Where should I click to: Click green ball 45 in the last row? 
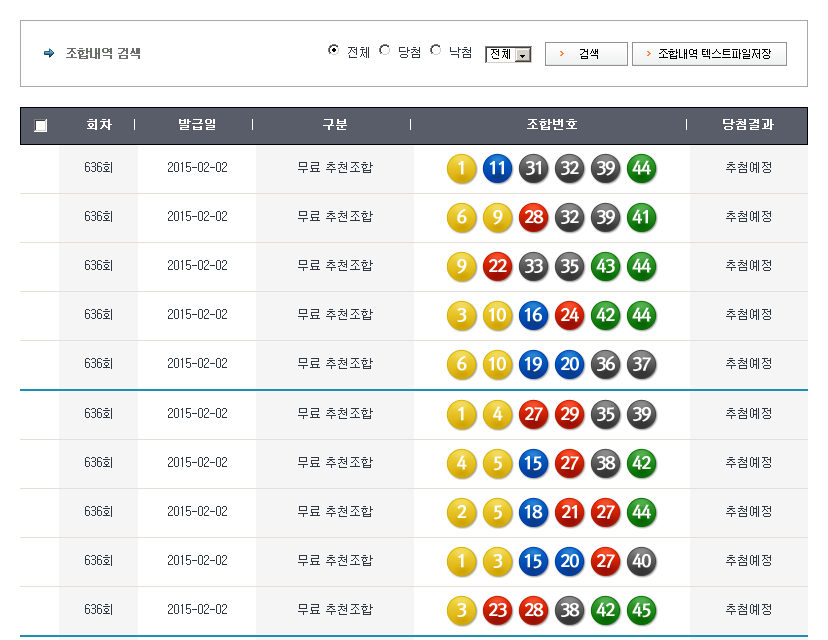641,609
